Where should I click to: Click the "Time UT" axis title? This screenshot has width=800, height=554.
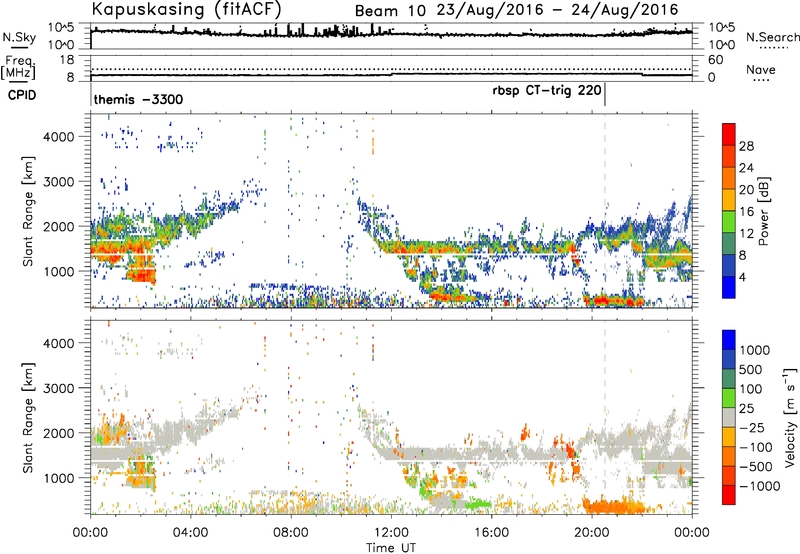[x=391, y=548]
